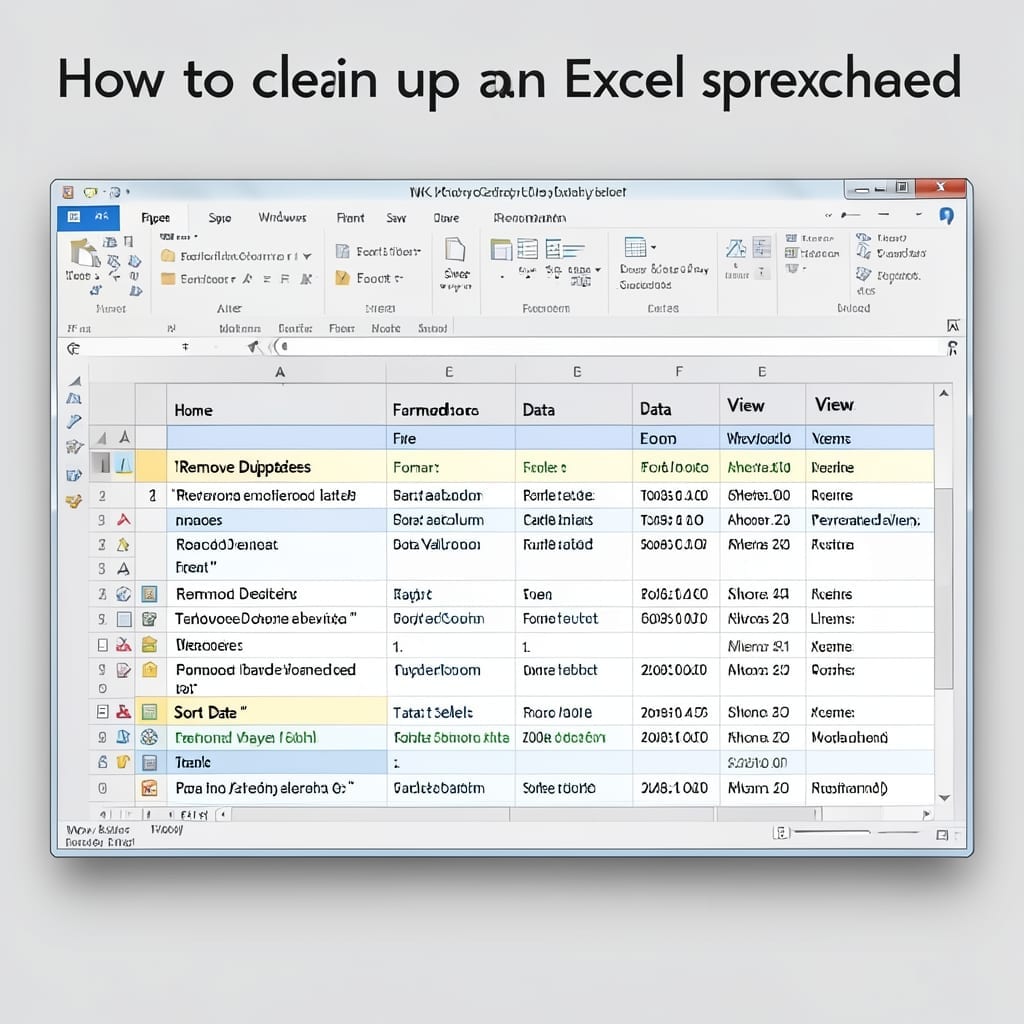Image resolution: width=1024 pixels, height=1024 pixels.
Task: Click the orange icon at sidebar bottom
Action: click(74, 501)
